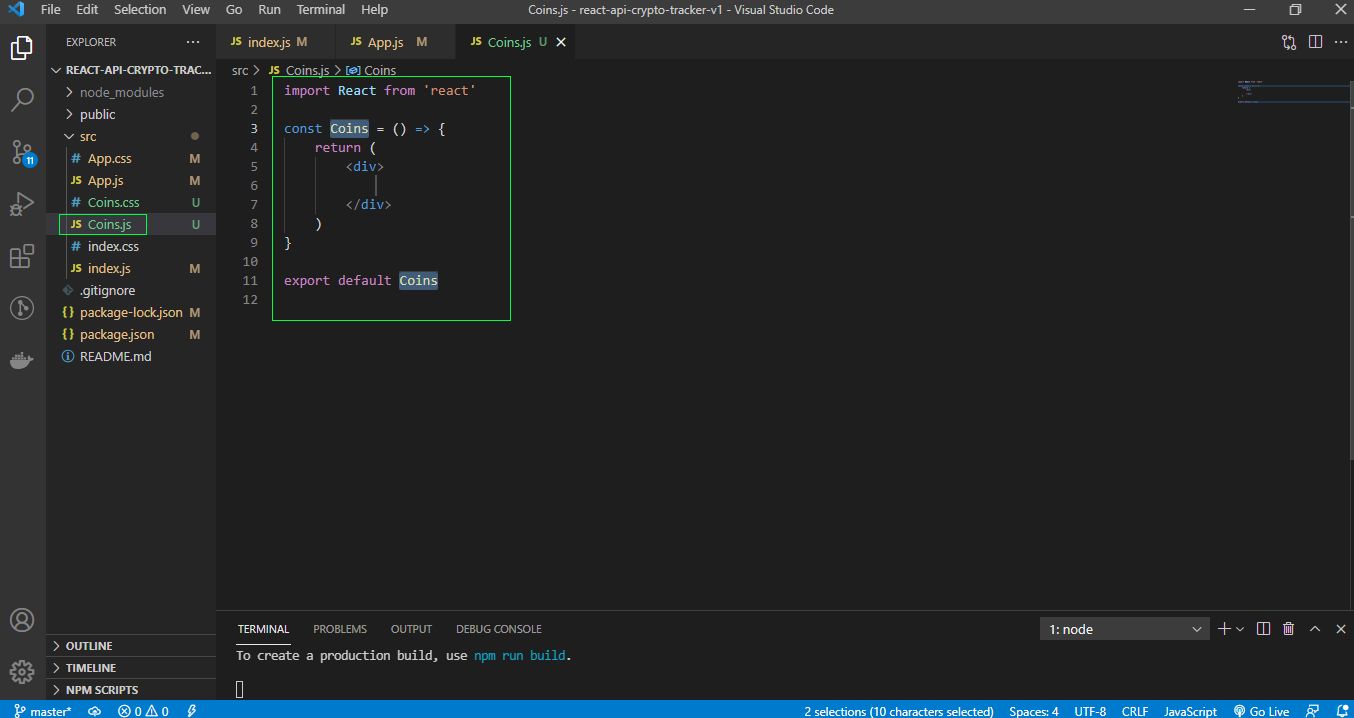Switch to the index.js editor tab
This screenshot has height=718, width=1354.
tap(275, 42)
